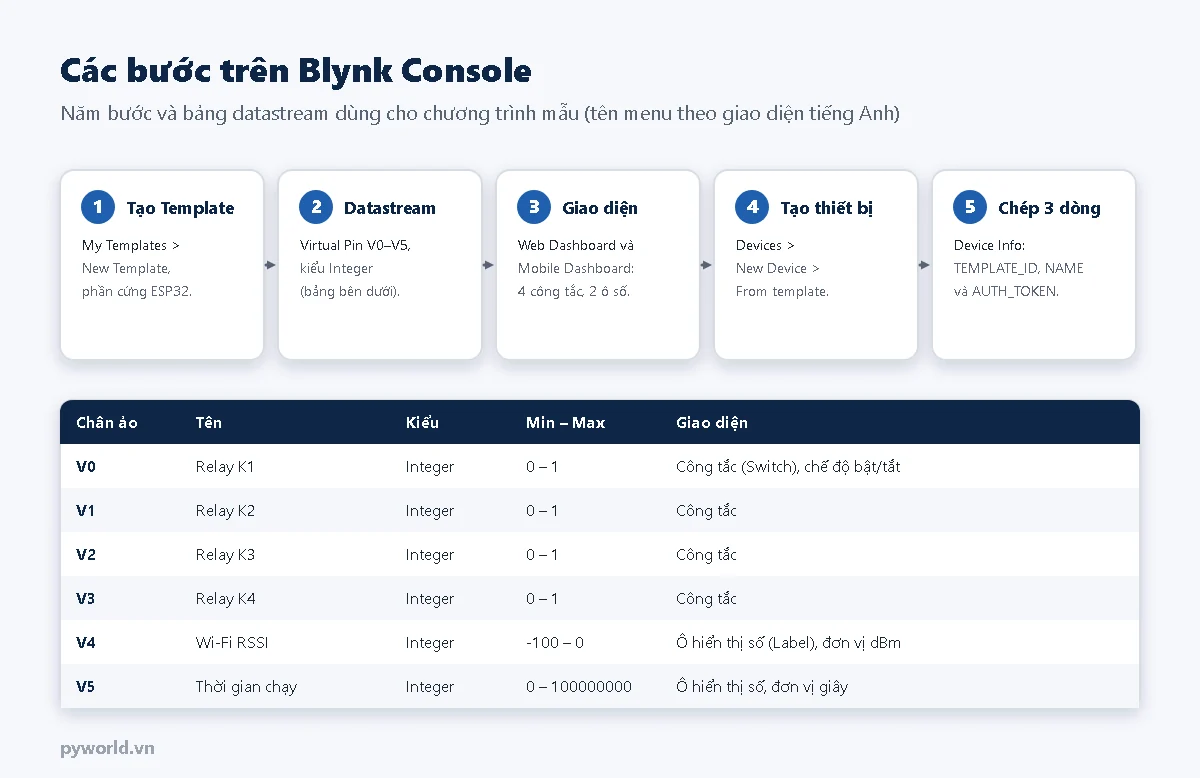
Task: Click the text "Mobile Dashboard:"
Action: click(576, 268)
